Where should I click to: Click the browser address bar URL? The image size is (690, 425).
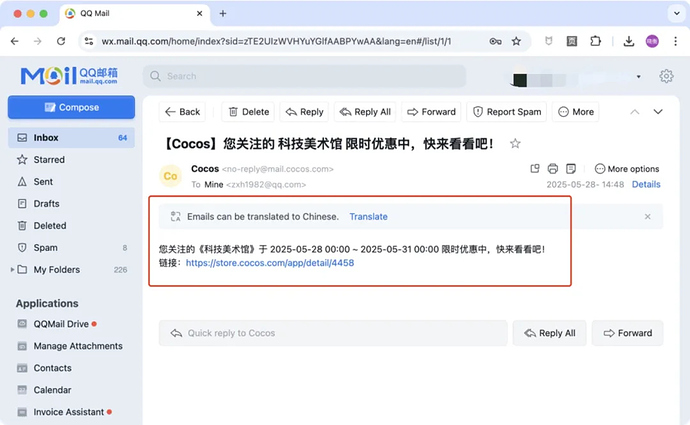click(x=276, y=41)
